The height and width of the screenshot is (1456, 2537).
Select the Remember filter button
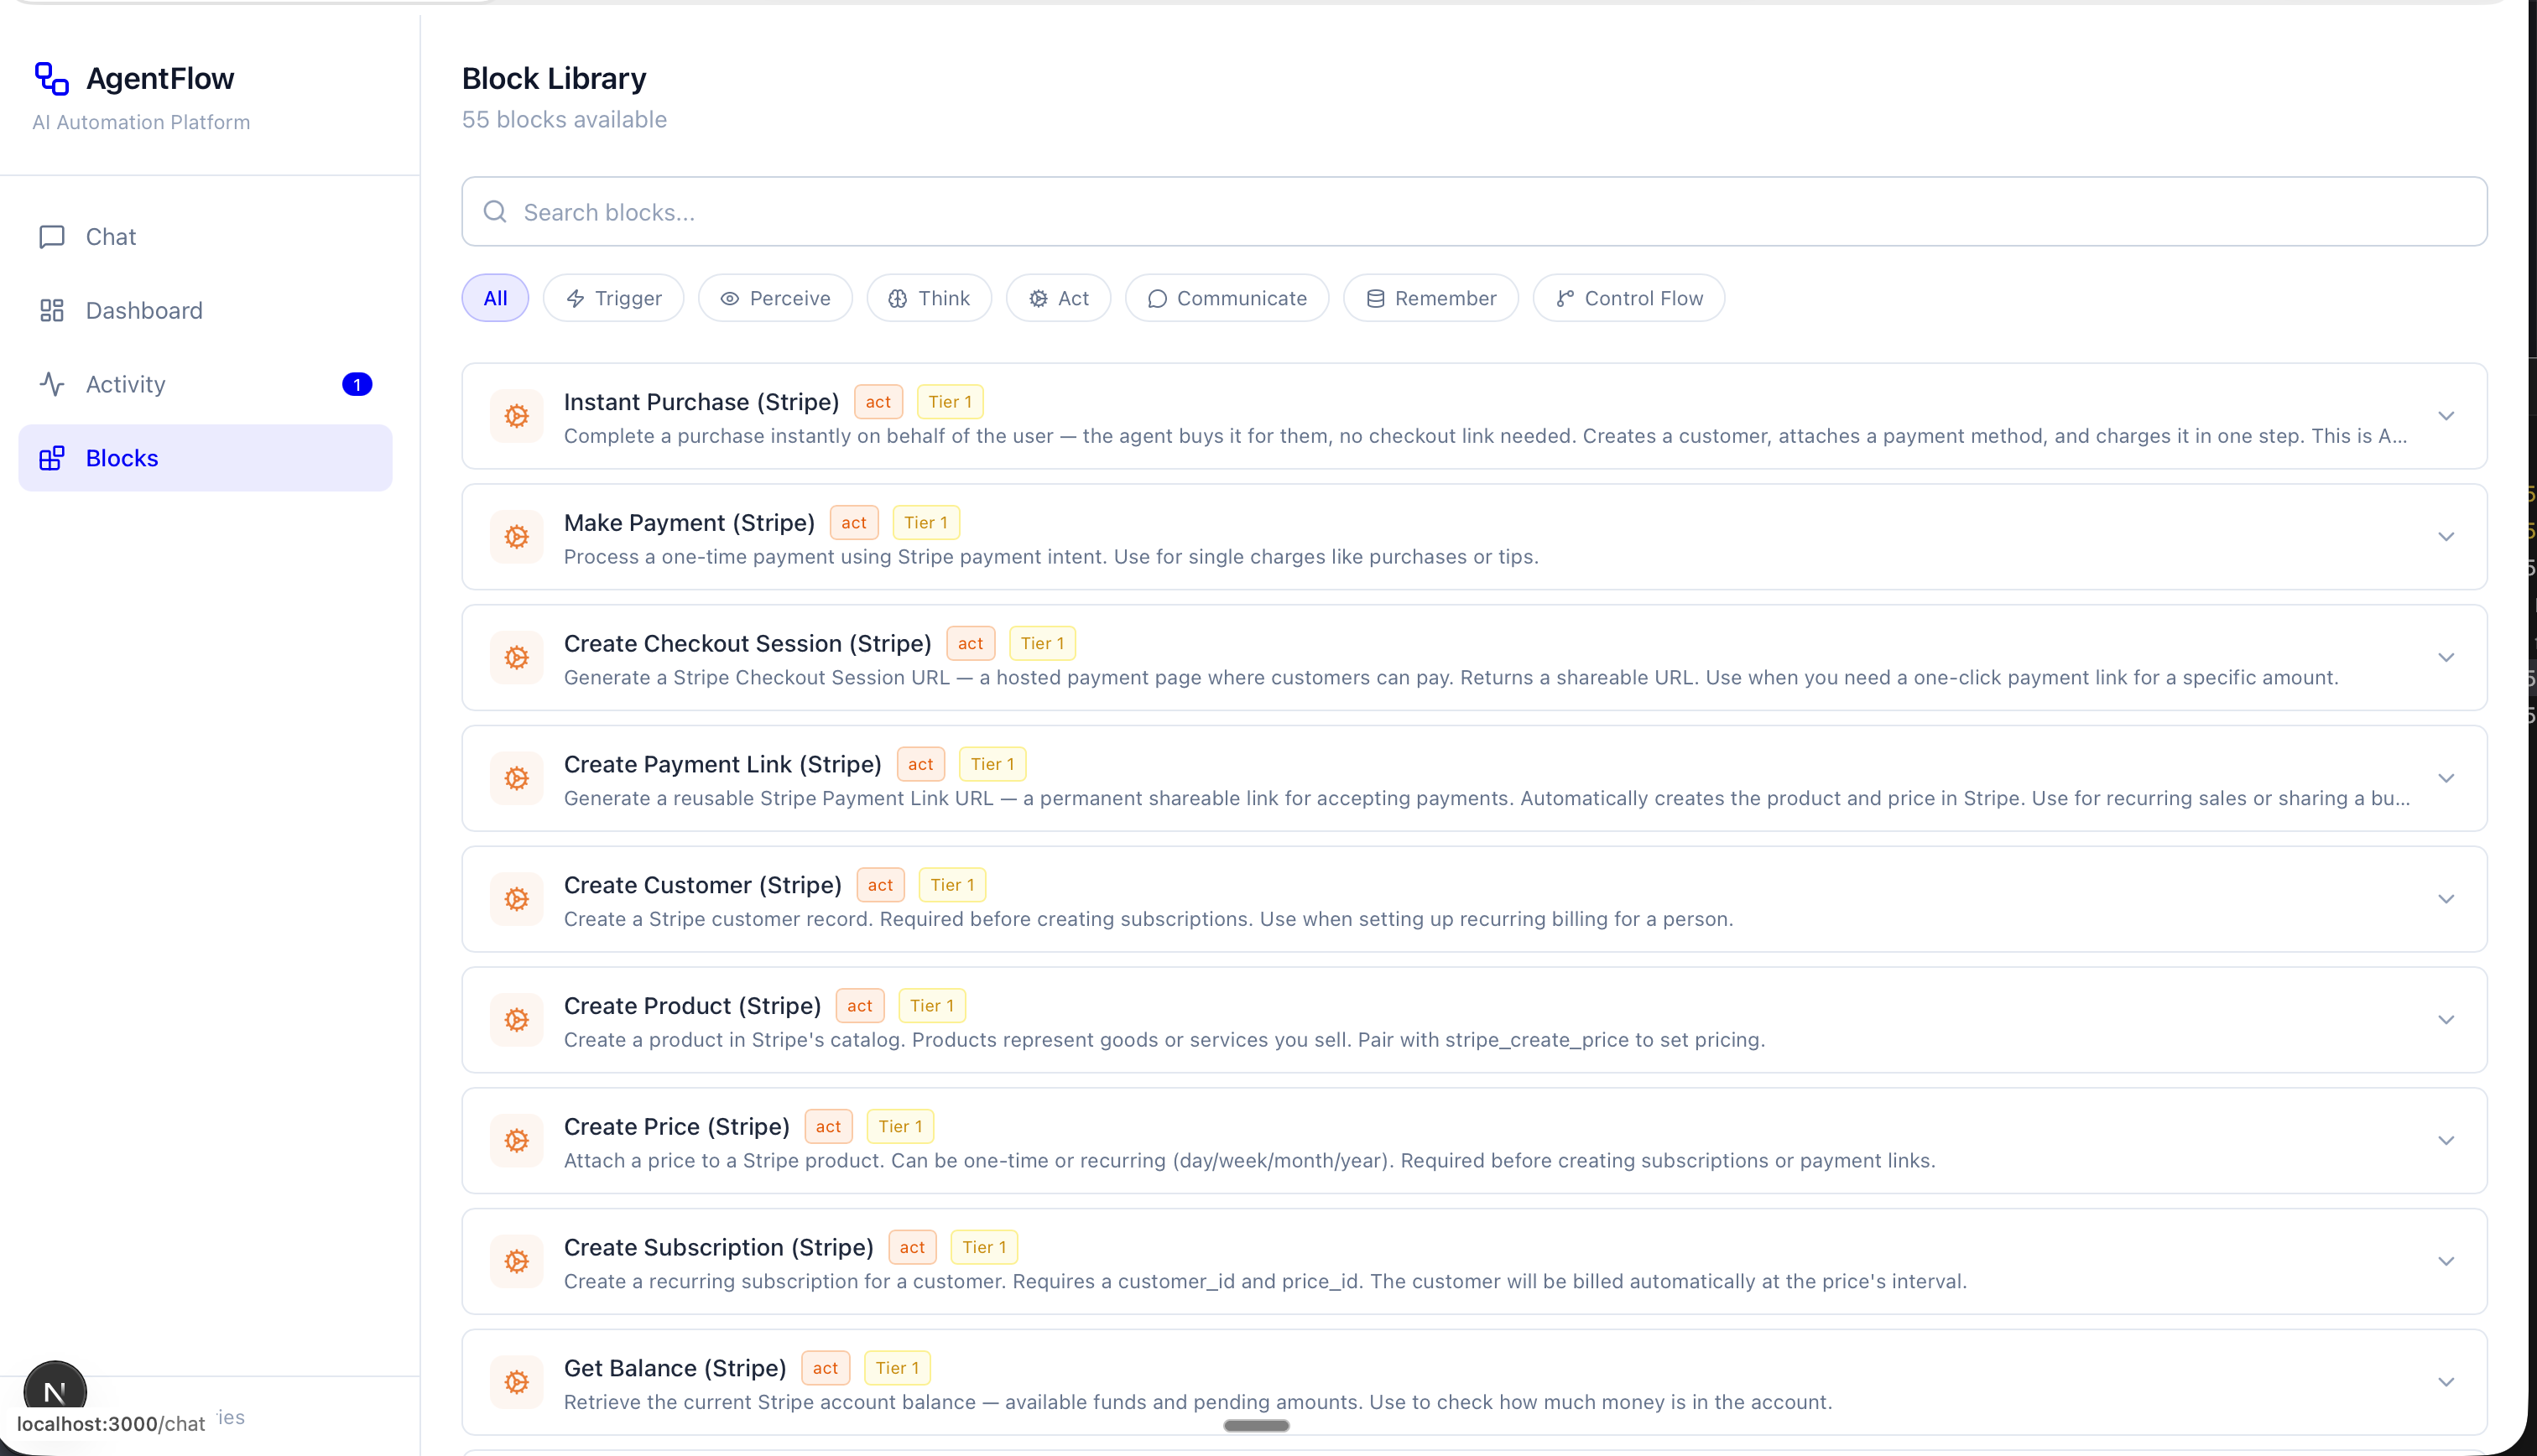pyautogui.click(x=1430, y=298)
